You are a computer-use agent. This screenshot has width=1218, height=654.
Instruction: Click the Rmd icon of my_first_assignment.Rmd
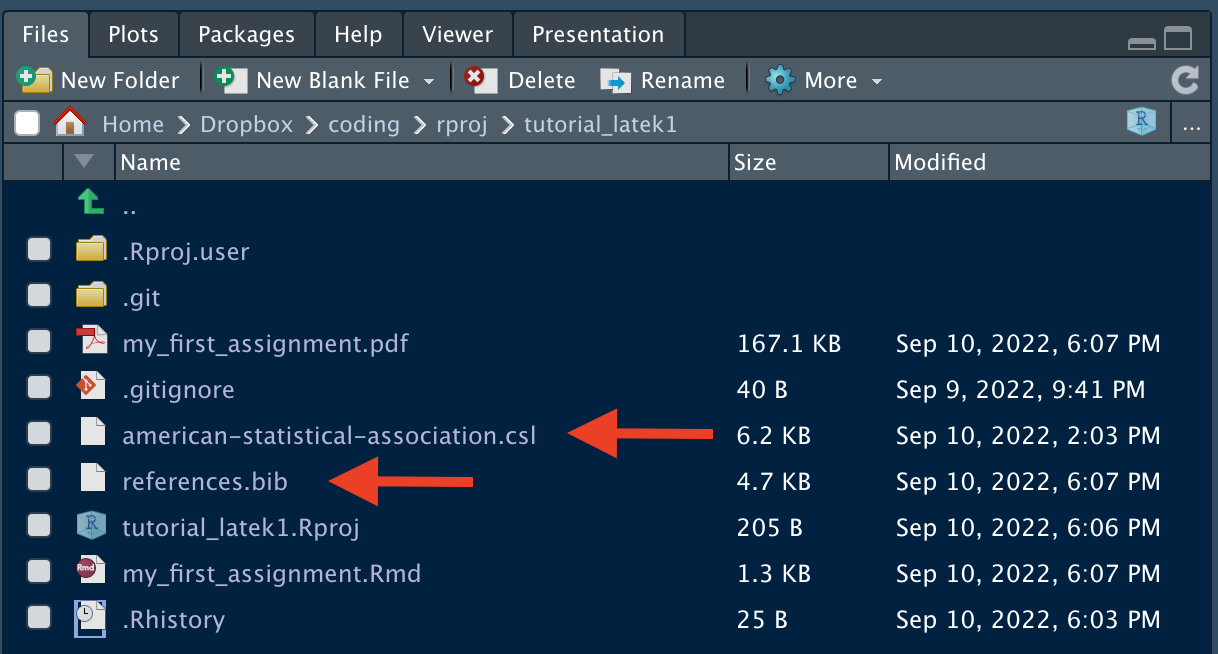(x=91, y=572)
